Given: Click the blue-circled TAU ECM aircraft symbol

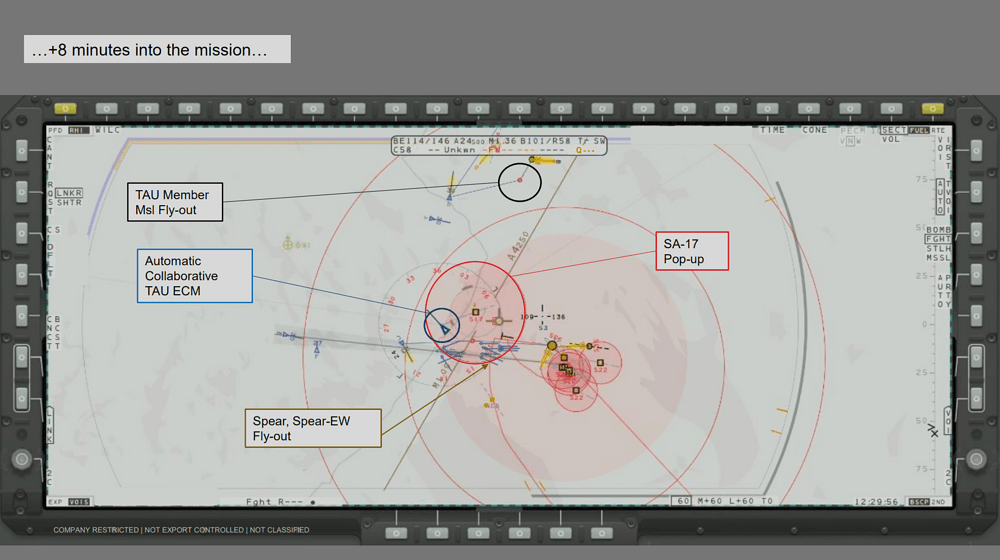Looking at the screenshot, I should [x=437, y=324].
